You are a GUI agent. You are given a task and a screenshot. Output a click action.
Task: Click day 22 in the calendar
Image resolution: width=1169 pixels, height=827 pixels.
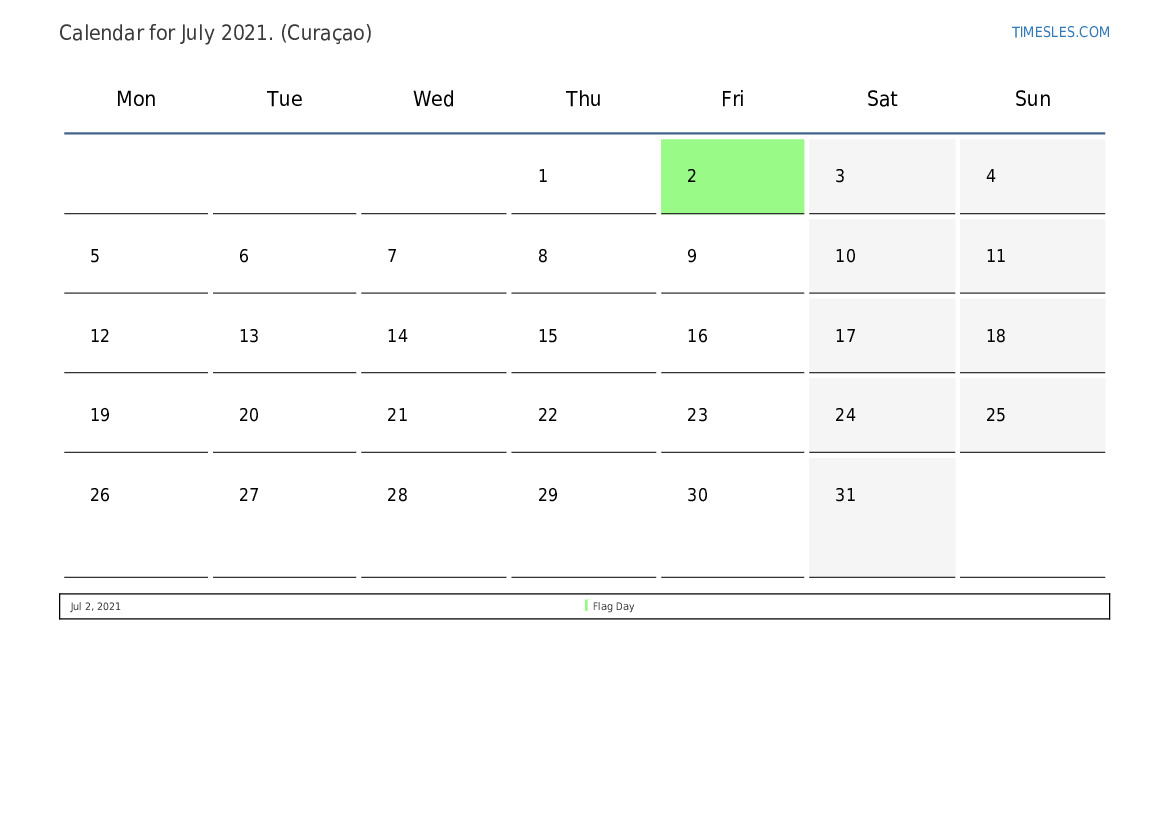[583, 415]
